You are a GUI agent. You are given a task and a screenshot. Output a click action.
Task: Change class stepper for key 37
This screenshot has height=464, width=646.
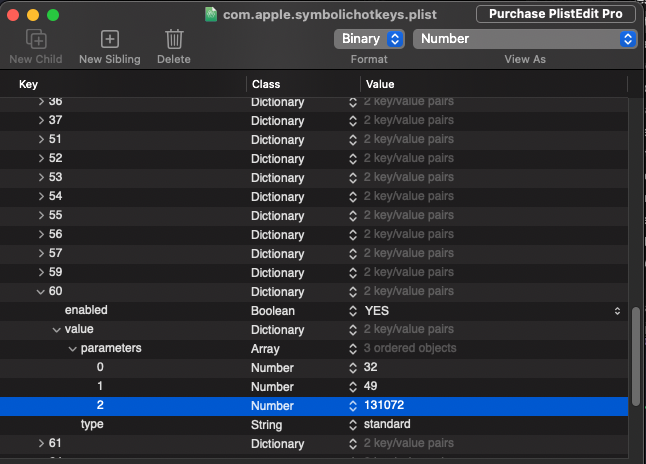(x=353, y=121)
